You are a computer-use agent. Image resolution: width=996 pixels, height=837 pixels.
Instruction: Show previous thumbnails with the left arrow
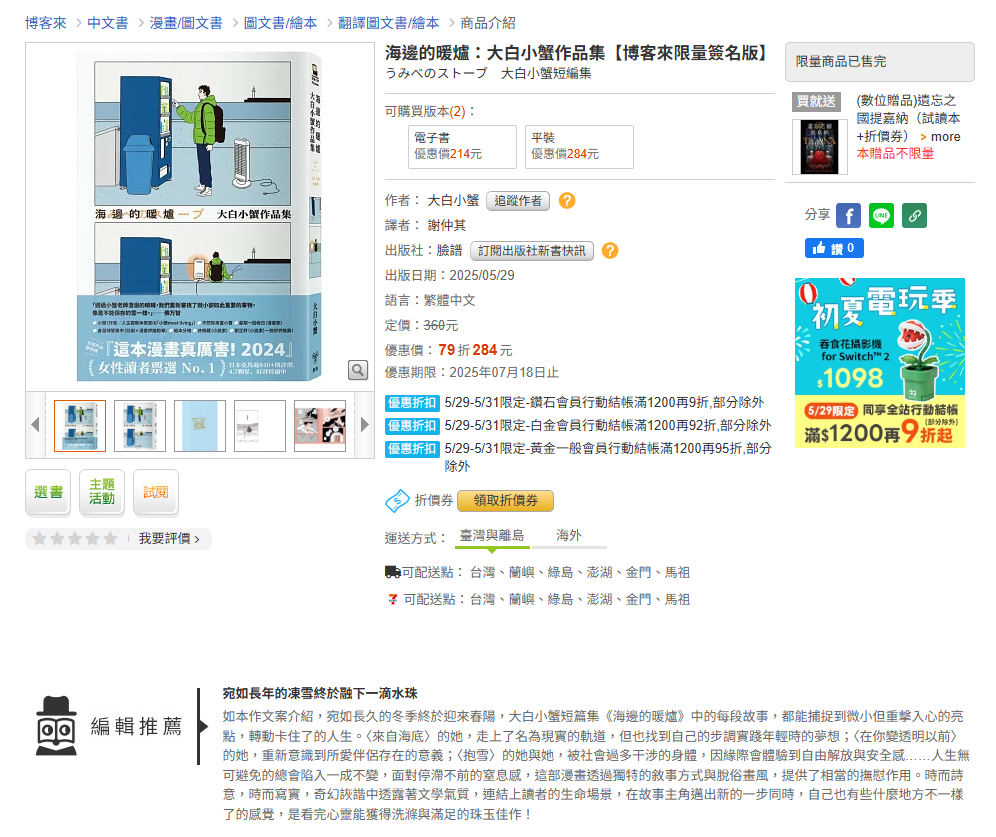(x=36, y=425)
